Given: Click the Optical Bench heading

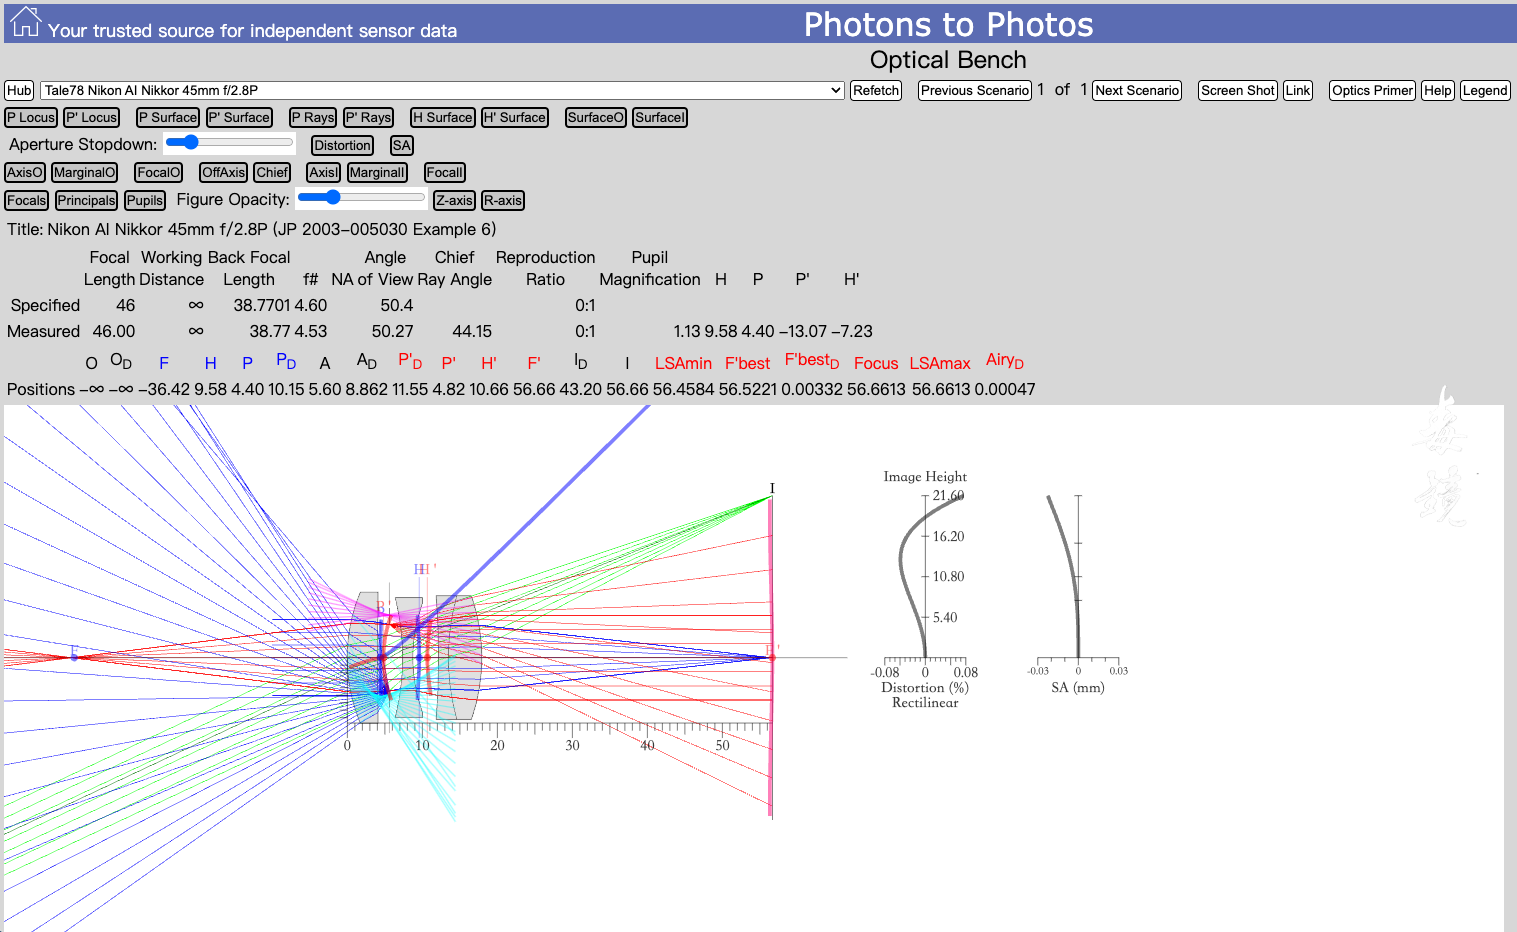Looking at the screenshot, I should [x=948, y=60].
